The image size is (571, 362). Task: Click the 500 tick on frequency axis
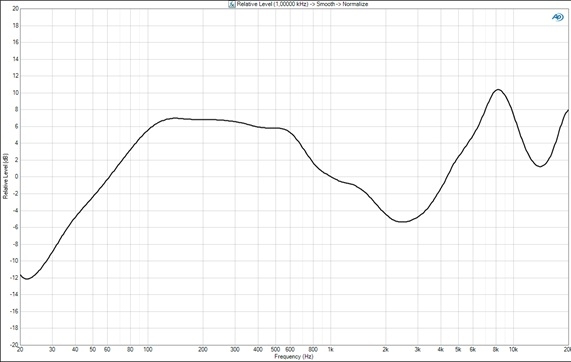(275, 350)
